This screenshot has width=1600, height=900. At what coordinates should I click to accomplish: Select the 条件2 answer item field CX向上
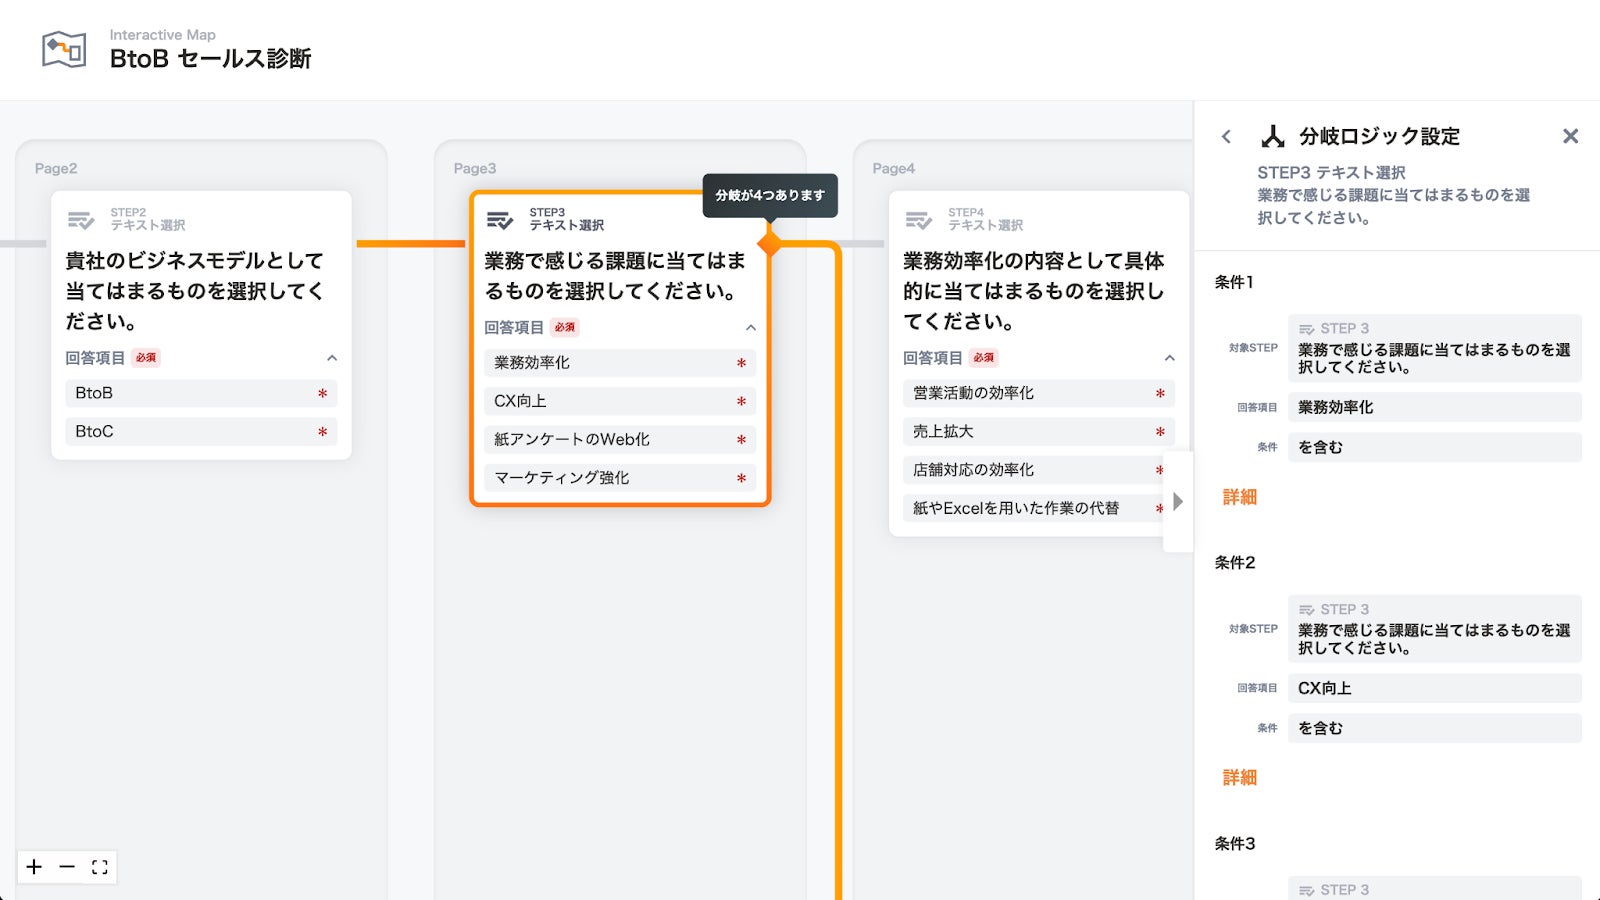pos(1435,688)
